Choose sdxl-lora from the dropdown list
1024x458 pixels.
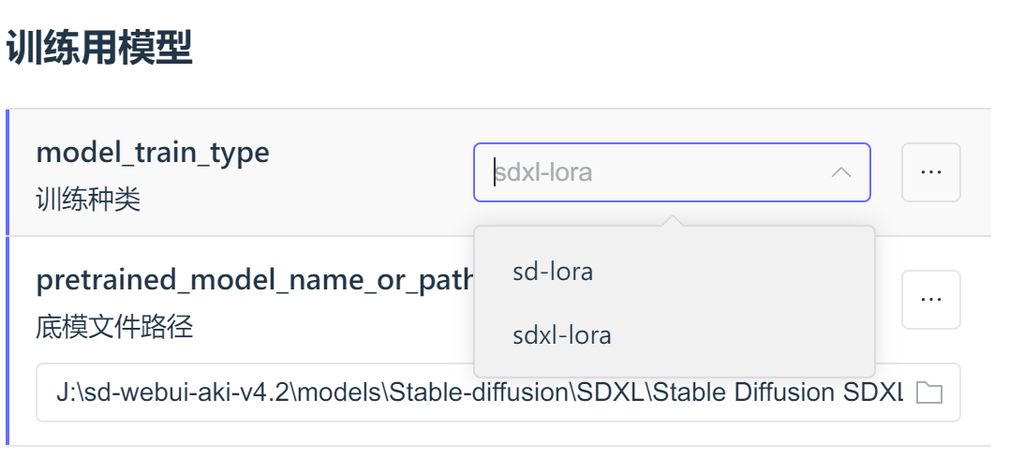click(561, 335)
